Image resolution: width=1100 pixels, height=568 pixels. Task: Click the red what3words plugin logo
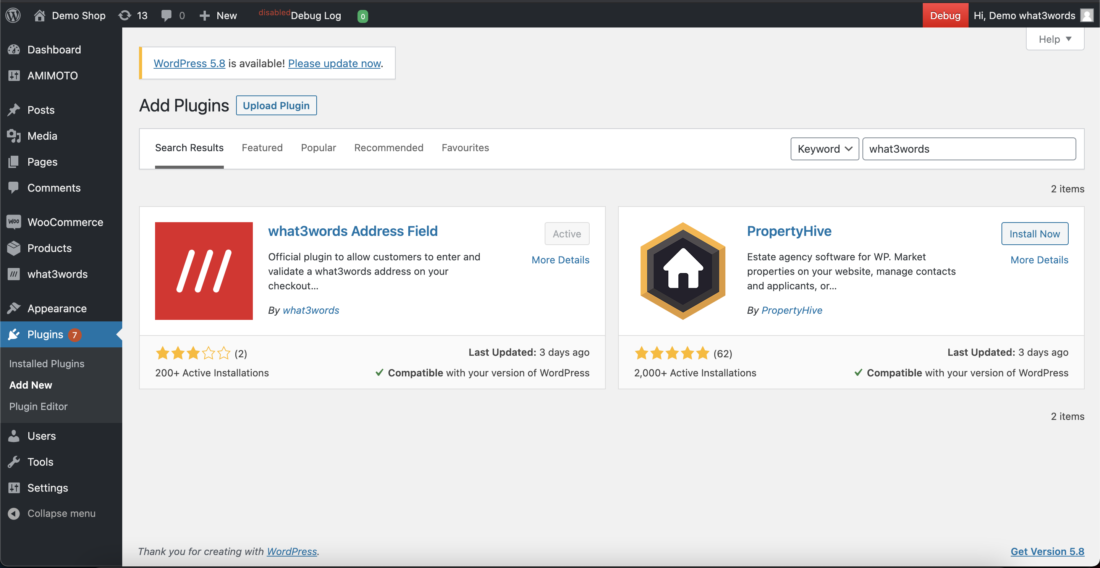[203, 271]
